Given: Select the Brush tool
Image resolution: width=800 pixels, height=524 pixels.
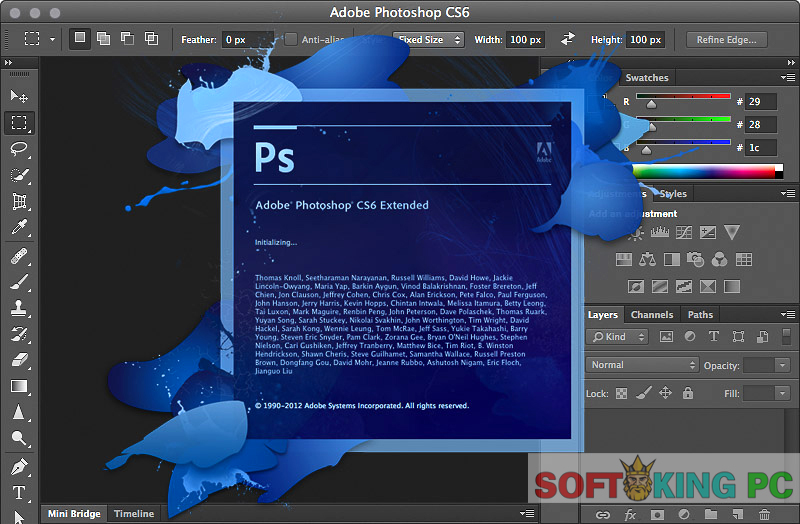Looking at the screenshot, I should (19, 282).
